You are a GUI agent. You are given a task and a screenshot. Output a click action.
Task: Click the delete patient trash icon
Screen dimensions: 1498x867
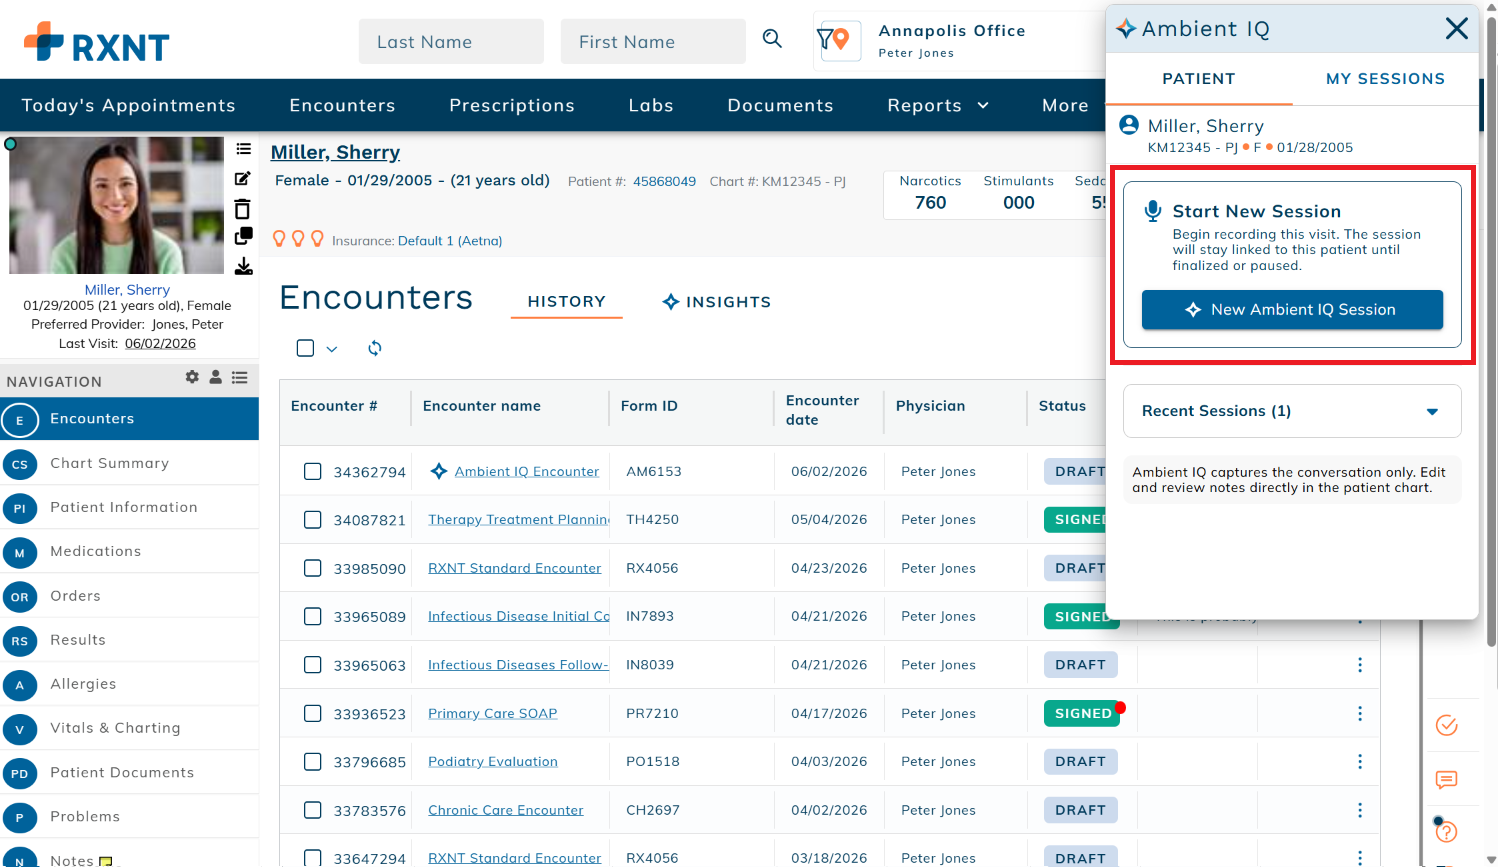pos(243,209)
